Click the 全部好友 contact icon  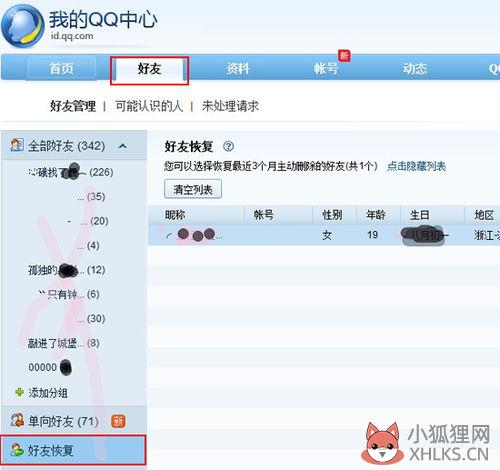[17, 145]
